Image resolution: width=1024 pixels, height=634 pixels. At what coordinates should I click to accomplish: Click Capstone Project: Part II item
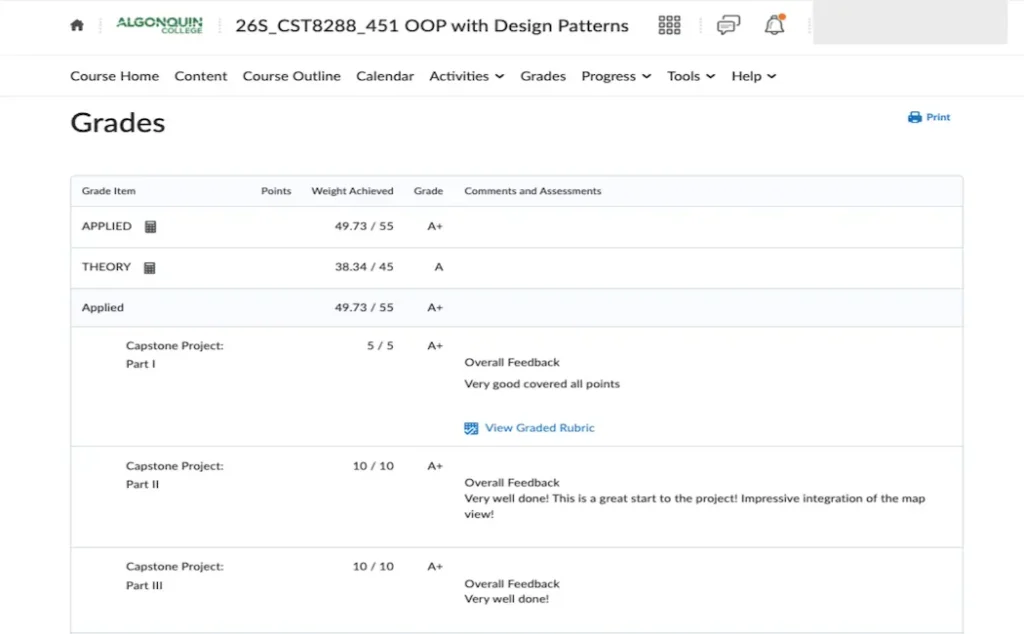(x=174, y=475)
